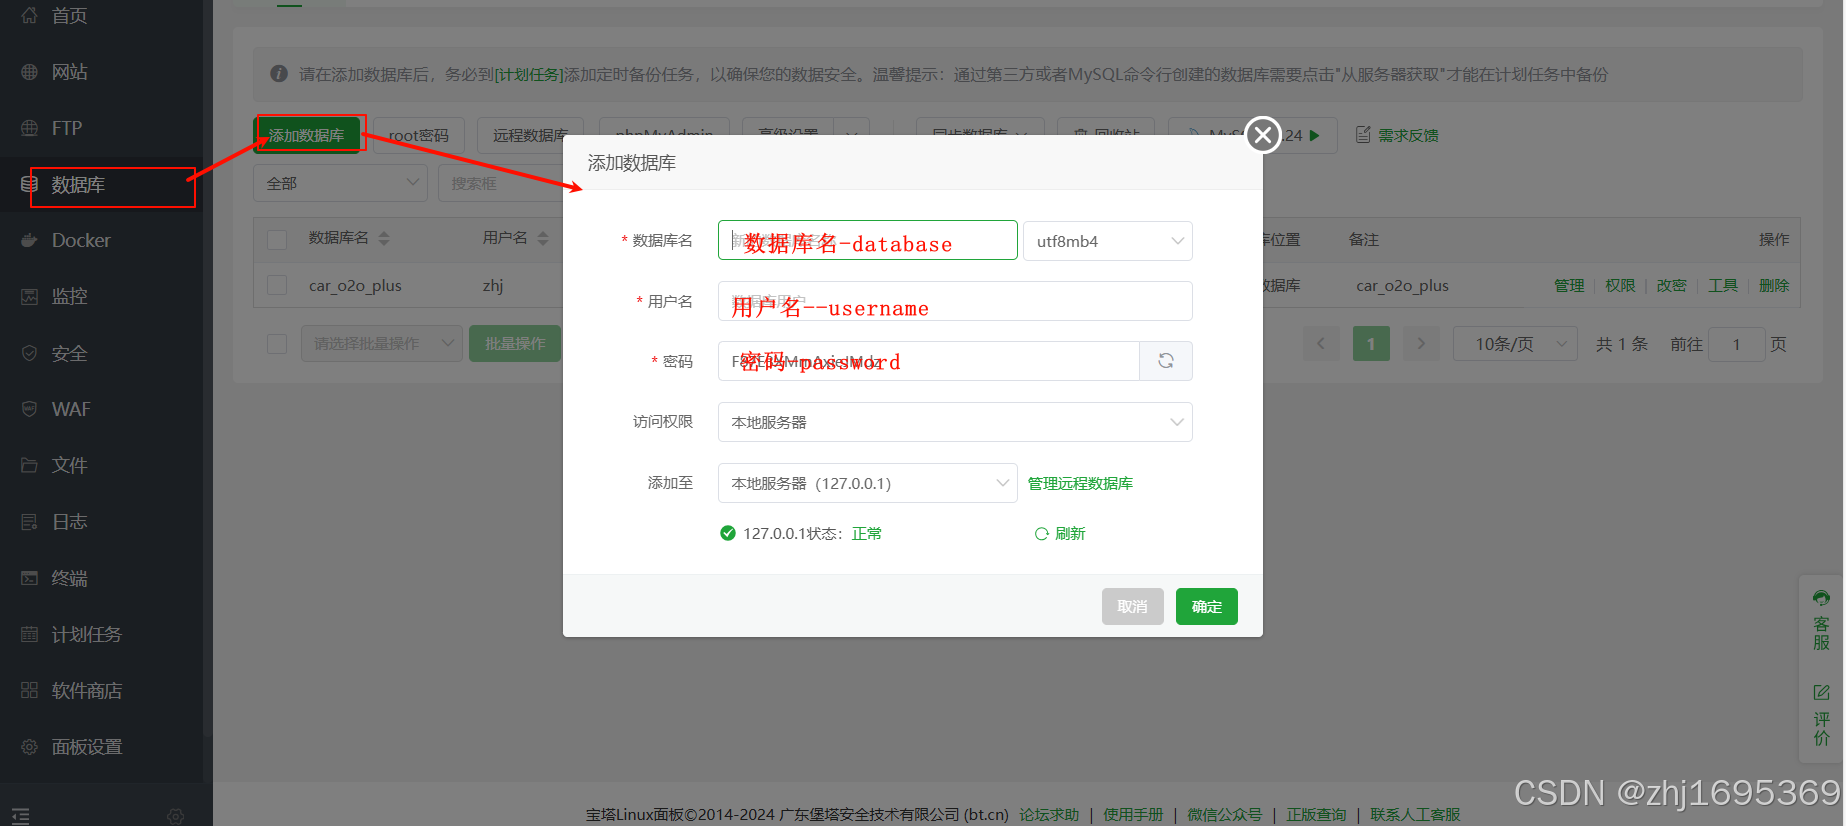Sort by 数据库名 column arrows
The image size is (1846, 826).
(384, 238)
